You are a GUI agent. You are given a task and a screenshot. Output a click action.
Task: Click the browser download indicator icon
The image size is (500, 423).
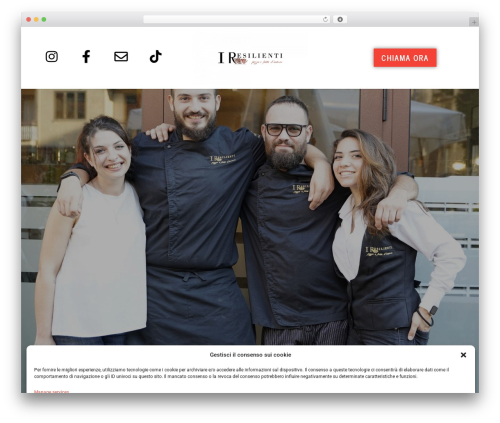340,19
